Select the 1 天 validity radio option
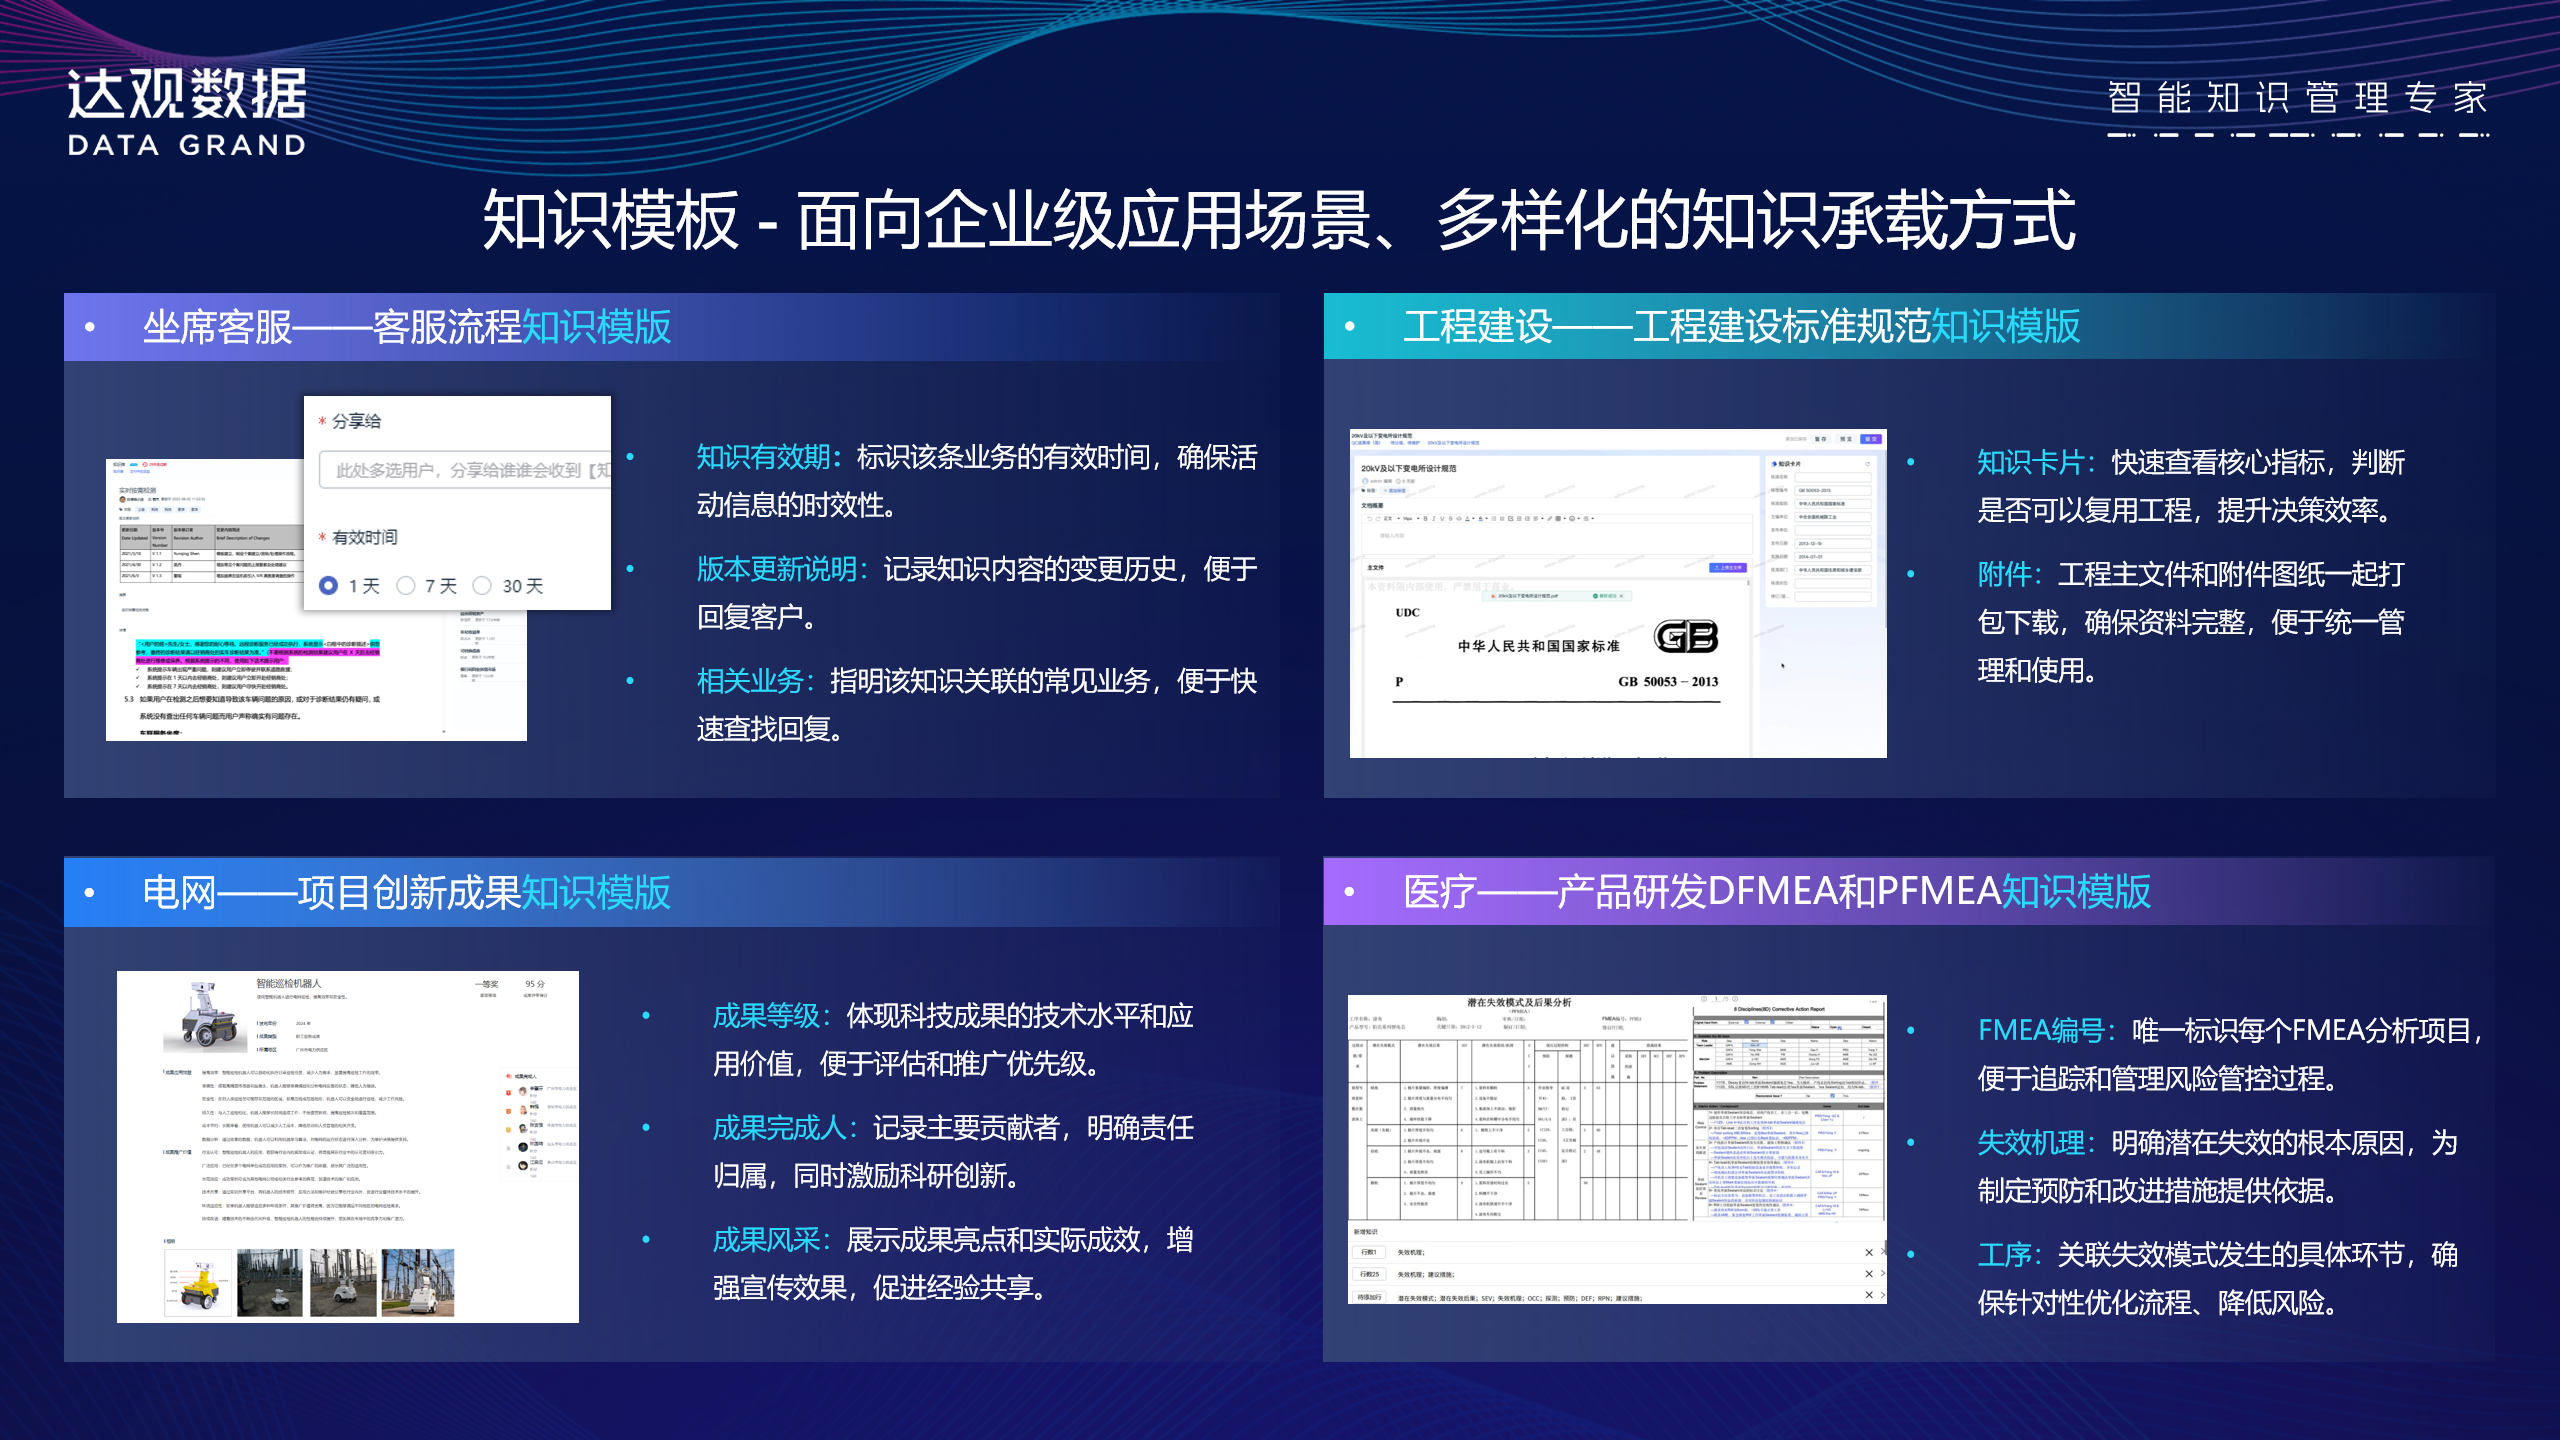The image size is (2560, 1440). 328,586
